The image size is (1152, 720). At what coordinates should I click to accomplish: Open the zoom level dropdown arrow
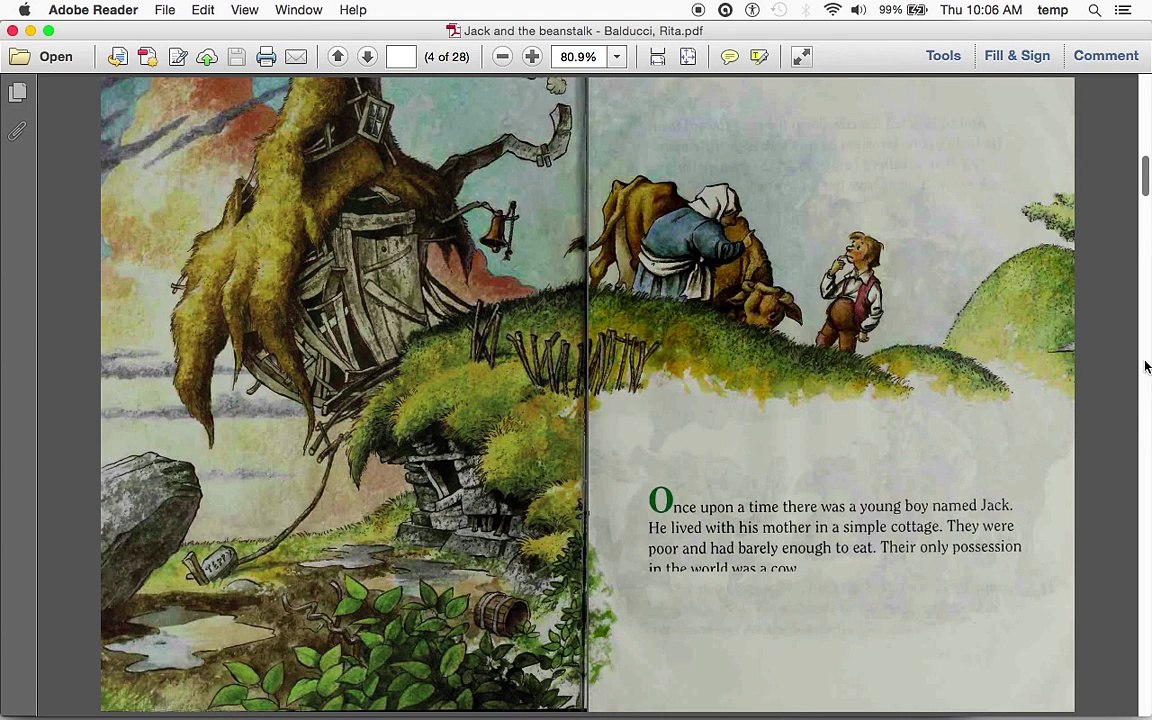pos(617,57)
